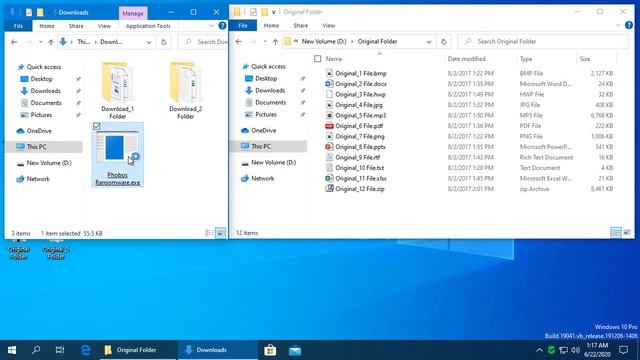The image size is (640, 360).
Task: Show hidden system tray icons
Action: (539, 350)
